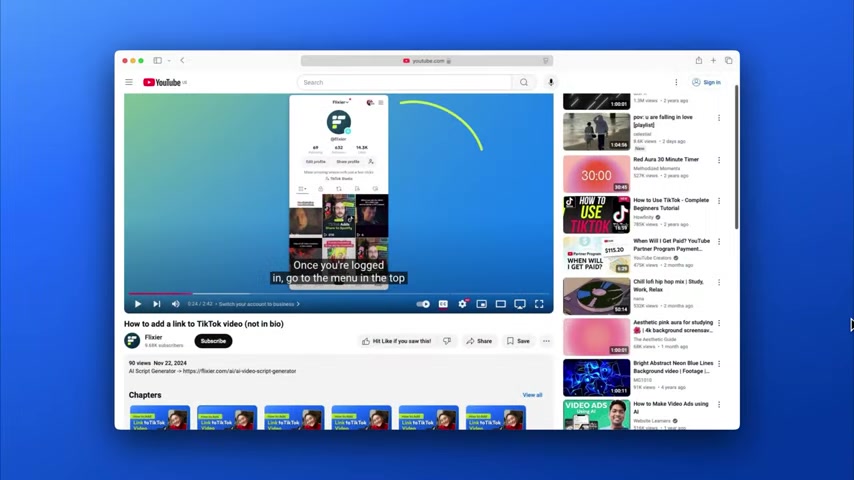Image resolution: width=854 pixels, height=480 pixels.
Task: Open the Safari sidebar dropdown arrow
Action: coord(169,60)
